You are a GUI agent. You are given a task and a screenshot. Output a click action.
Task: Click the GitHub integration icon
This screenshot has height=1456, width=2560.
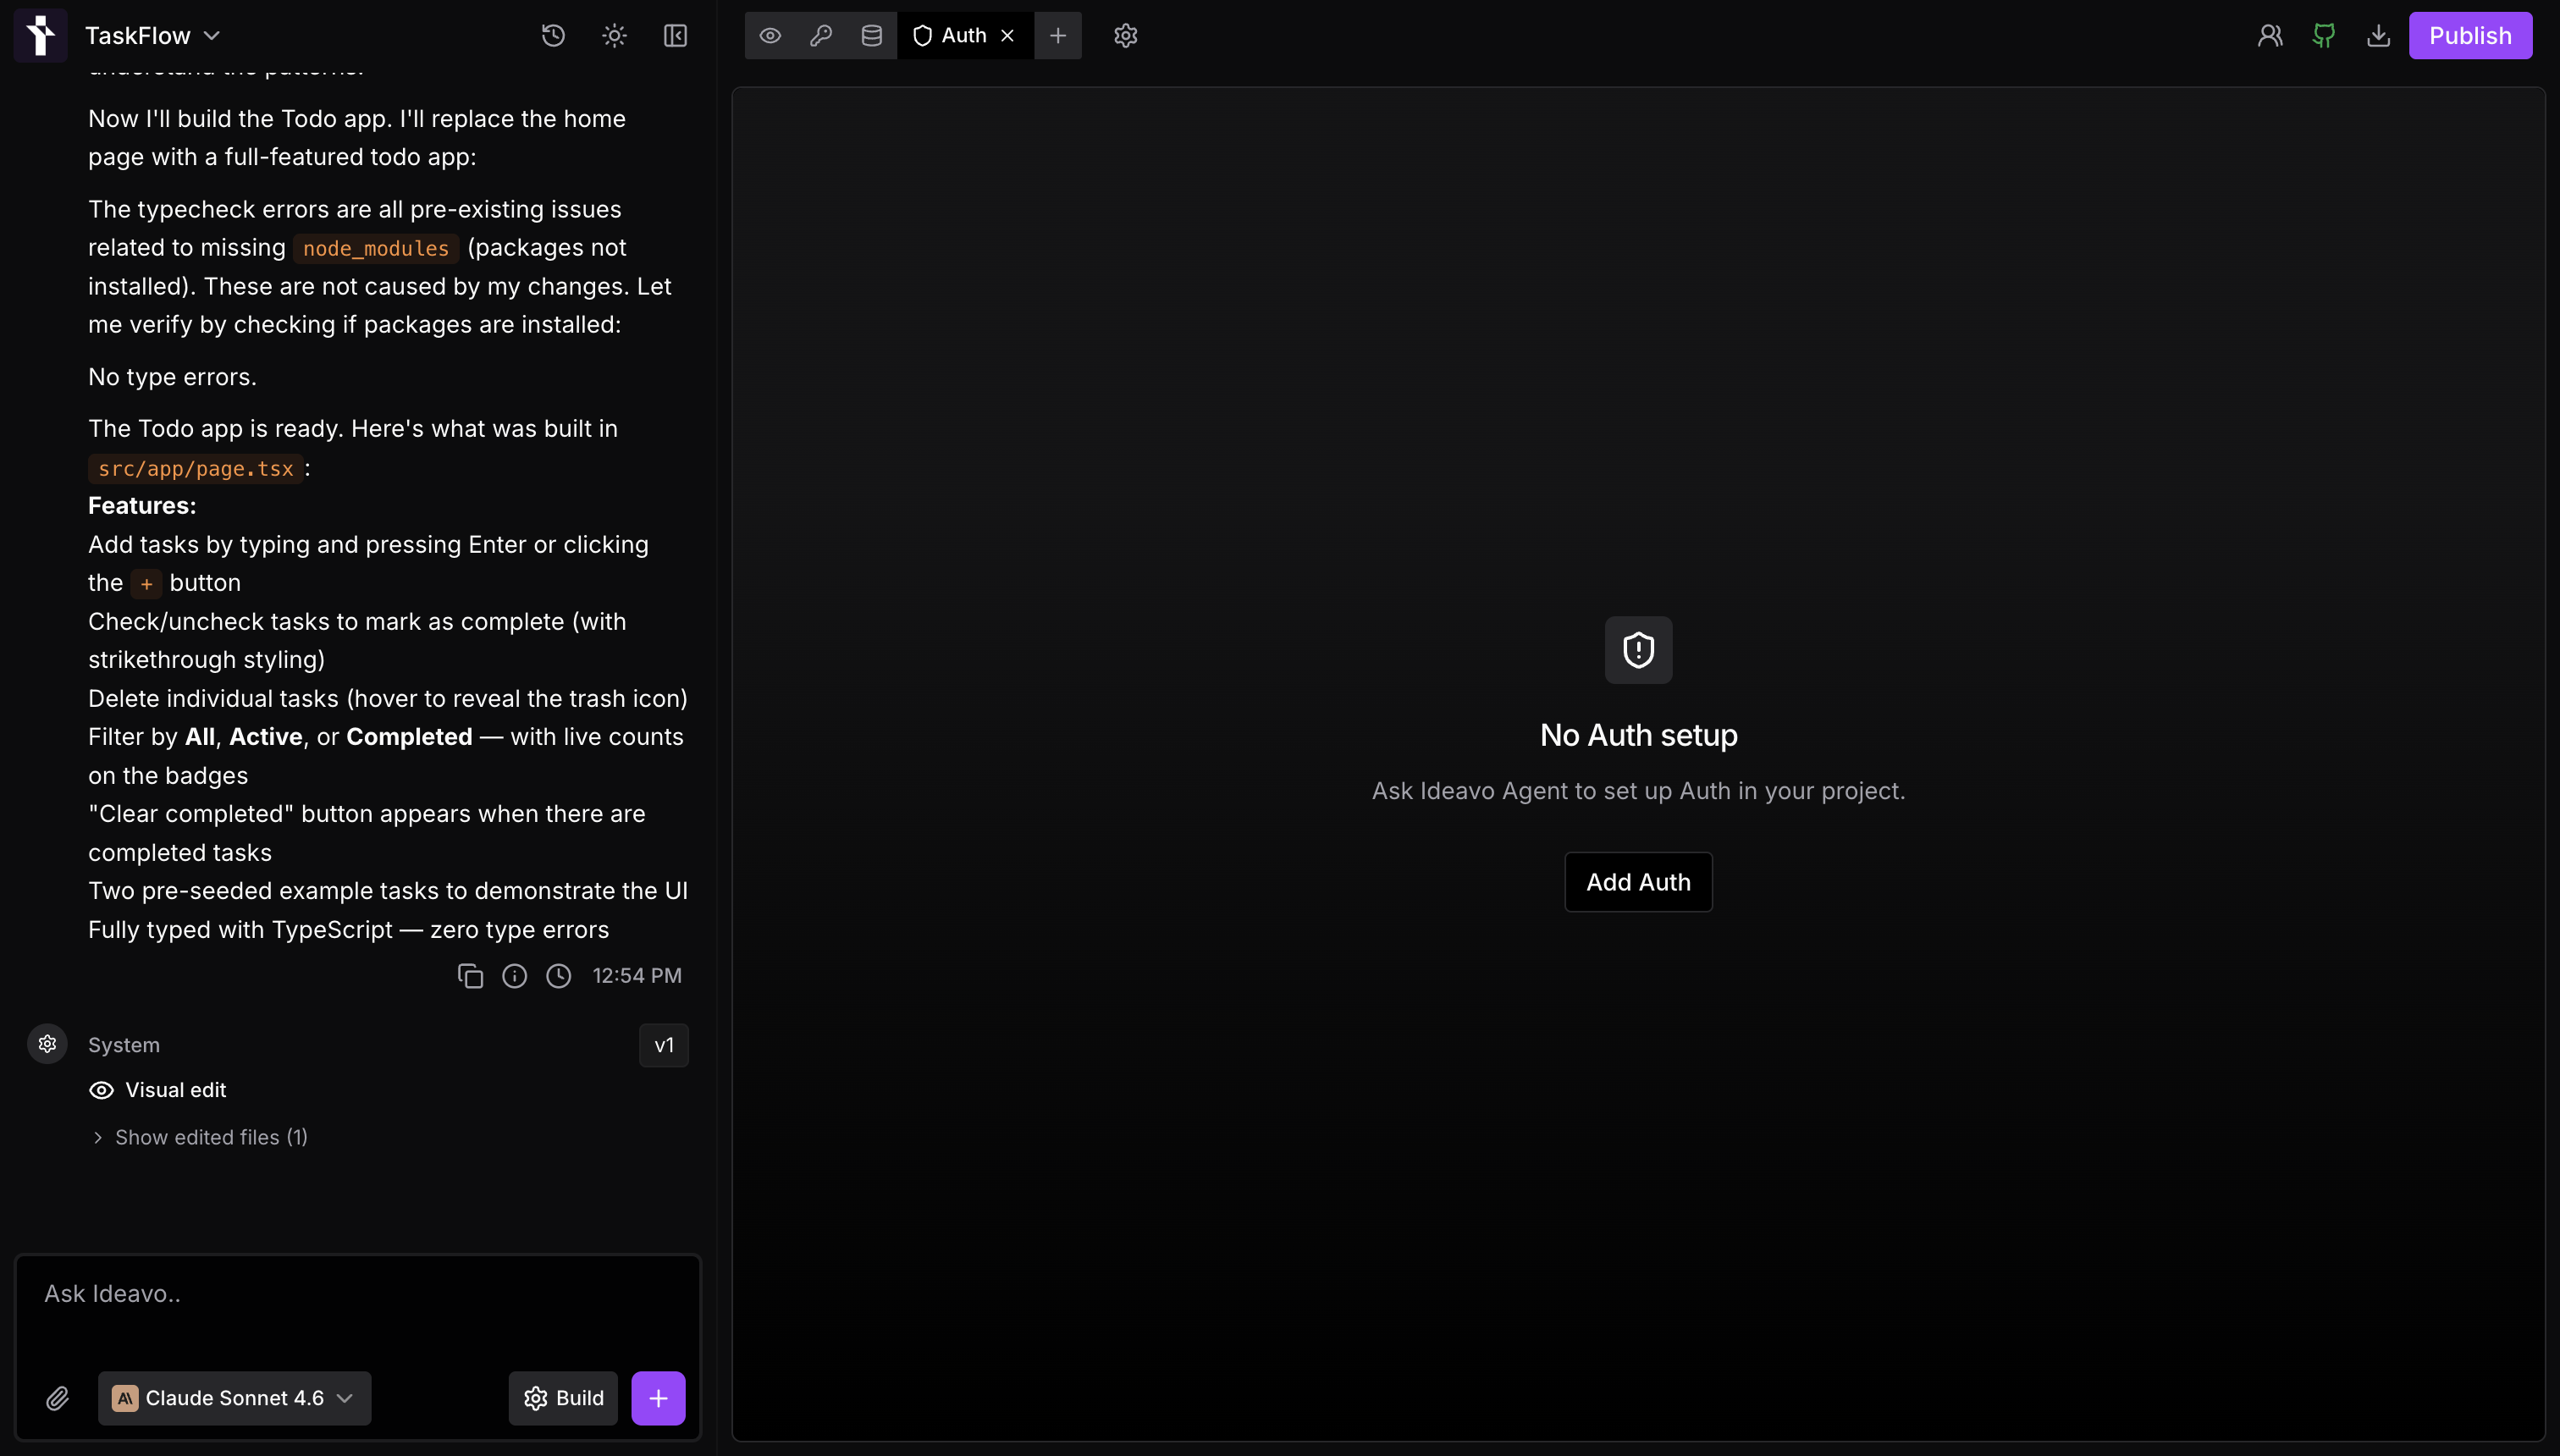coord(2324,36)
